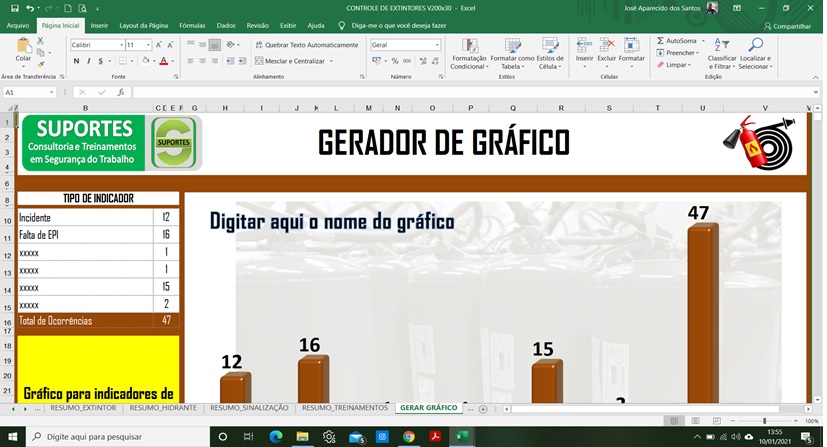This screenshot has height=447, width=827.
Task: Apply the red font color A
Action: tap(164, 61)
